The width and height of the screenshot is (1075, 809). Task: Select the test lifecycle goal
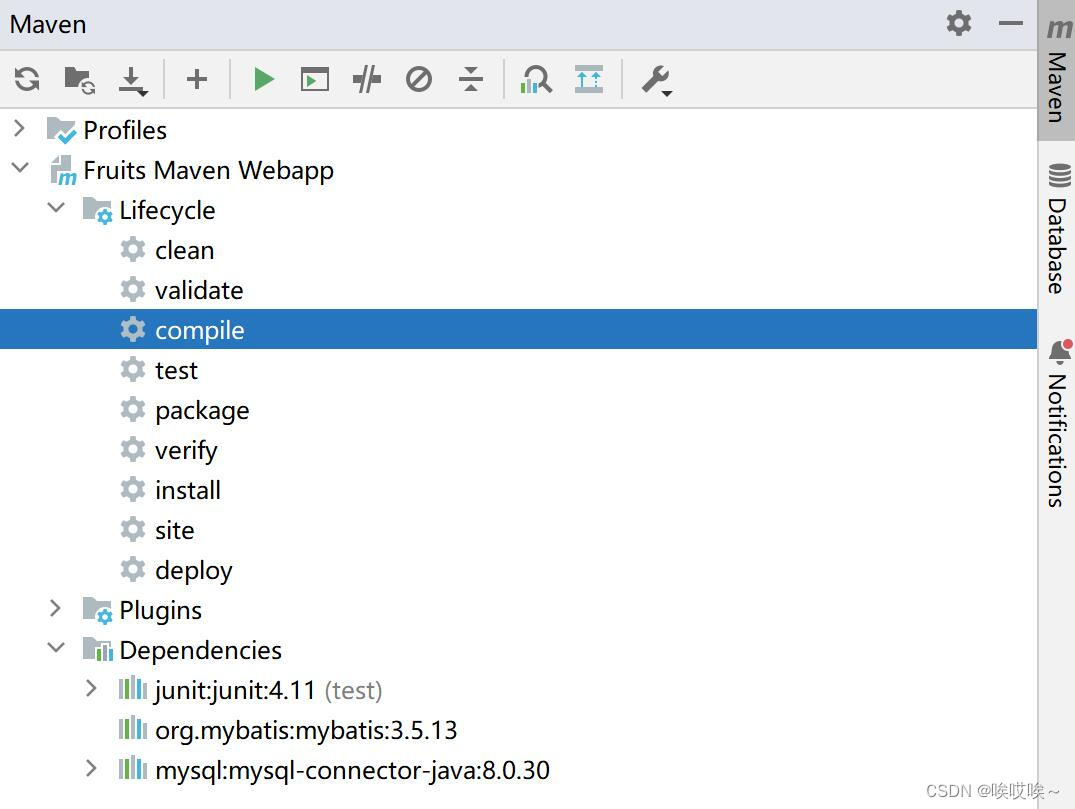coord(176,370)
